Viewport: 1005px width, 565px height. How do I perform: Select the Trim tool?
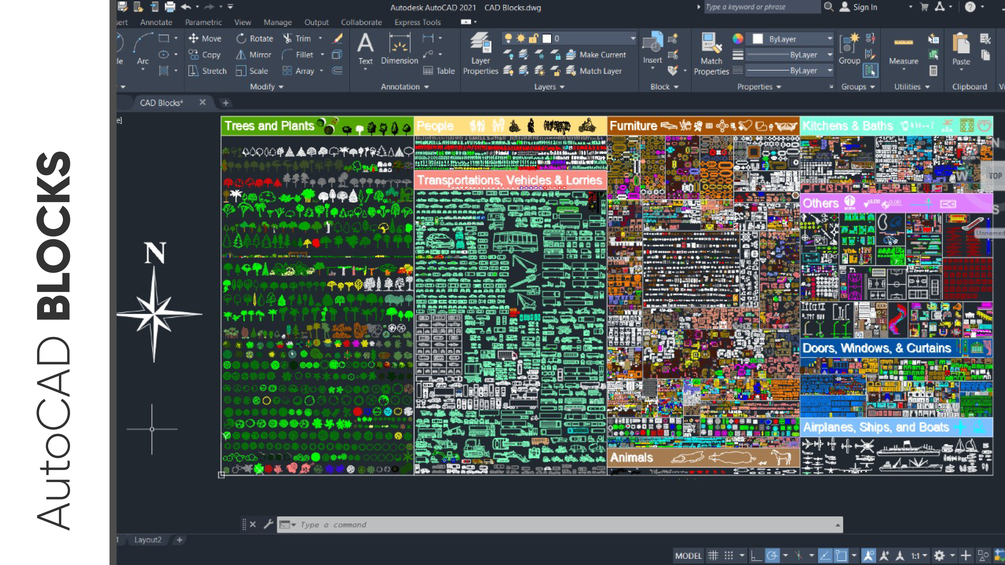(x=297, y=38)
